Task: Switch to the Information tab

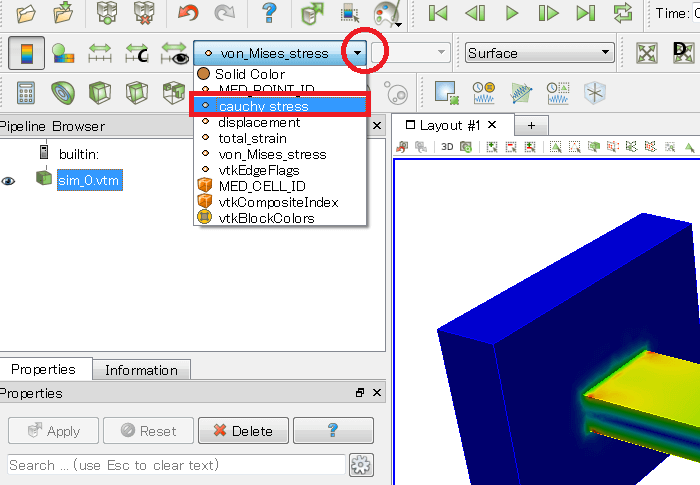Action: (141, 370)
